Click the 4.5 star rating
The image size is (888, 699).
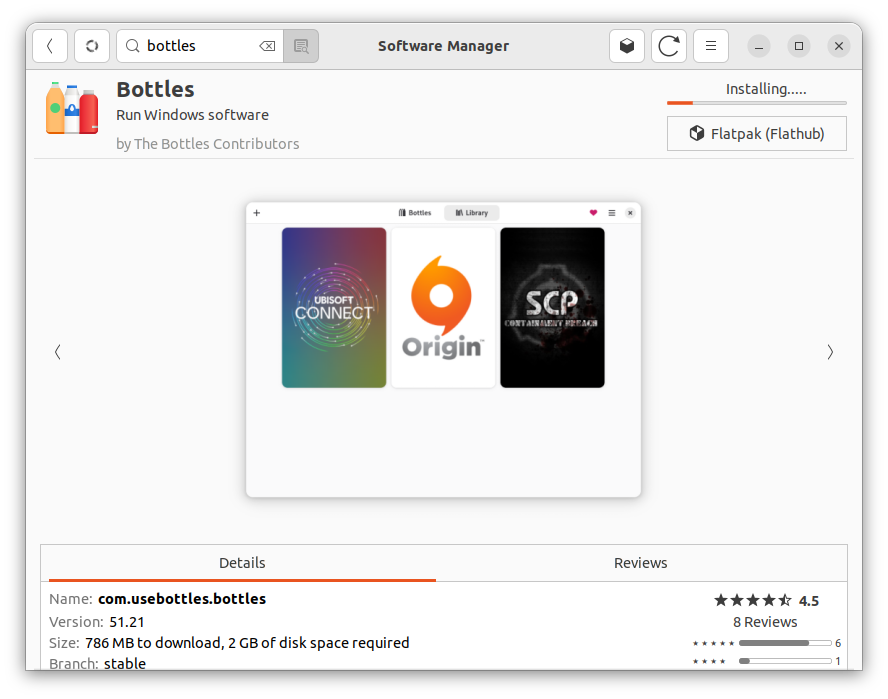pos(766,600)
